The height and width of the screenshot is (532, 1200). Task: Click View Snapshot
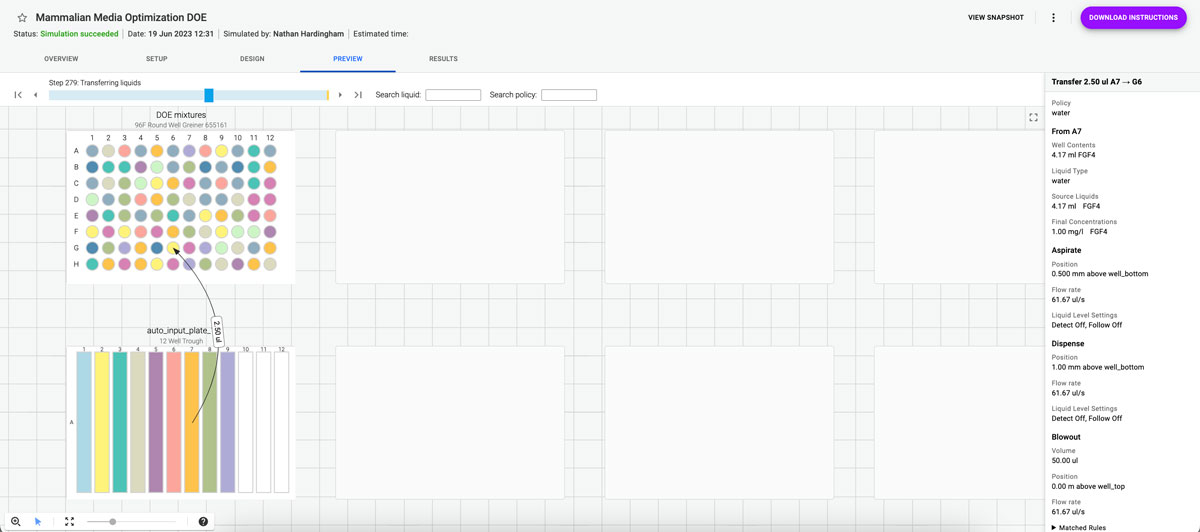(995, 18)
